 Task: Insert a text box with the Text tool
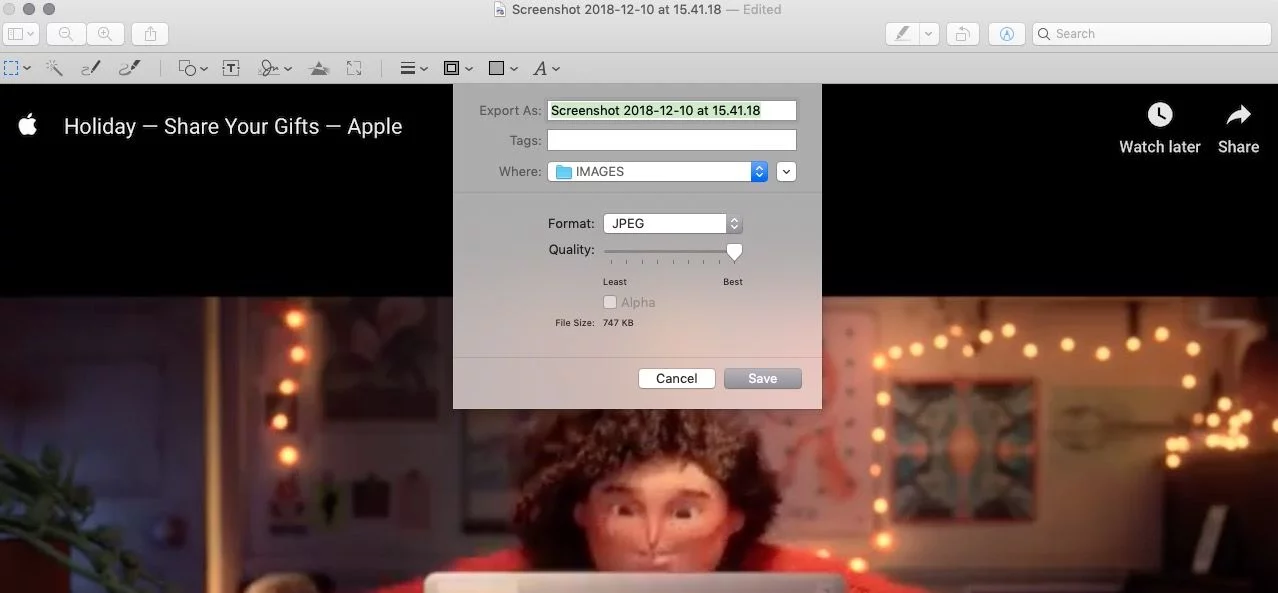(230, 68)
